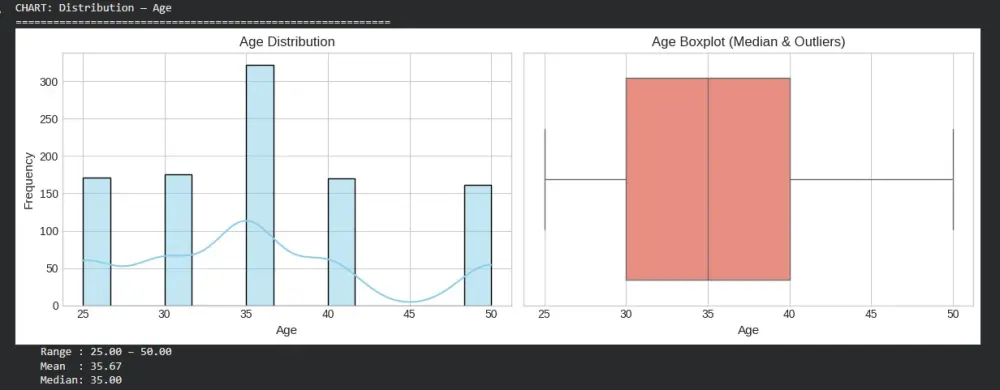
Task: Select the 'Median: 35.00' output line
Action: click(x=81, y=380)
